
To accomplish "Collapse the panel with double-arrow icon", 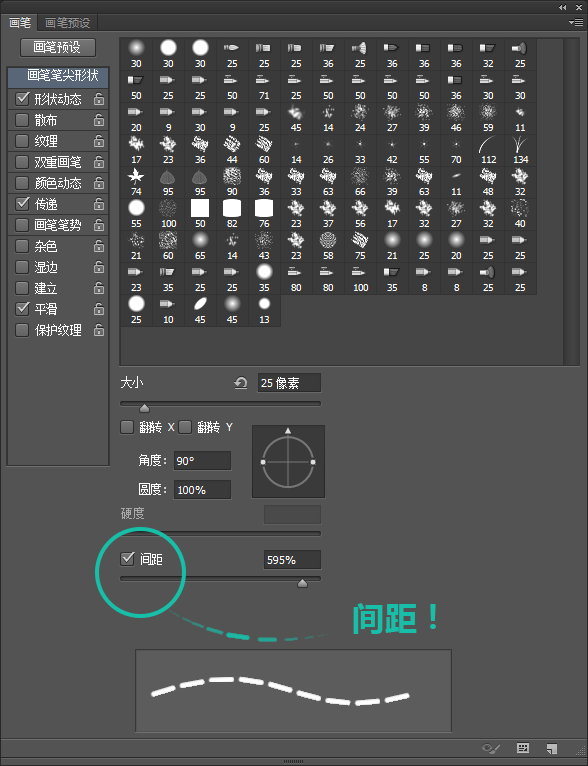I will pyautogui.click(x=563, y=7).
